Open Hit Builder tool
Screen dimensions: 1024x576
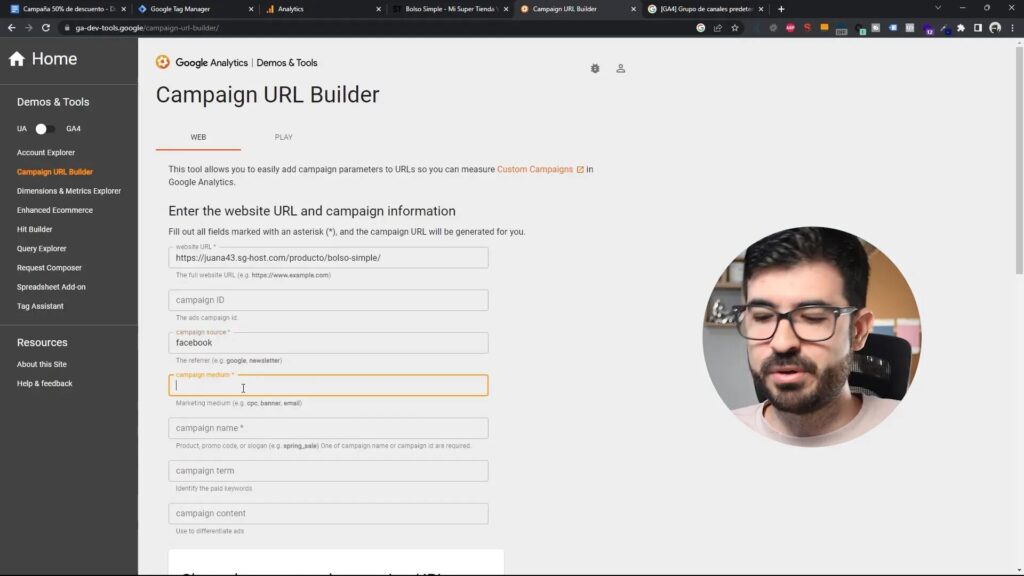coord(35,229)
